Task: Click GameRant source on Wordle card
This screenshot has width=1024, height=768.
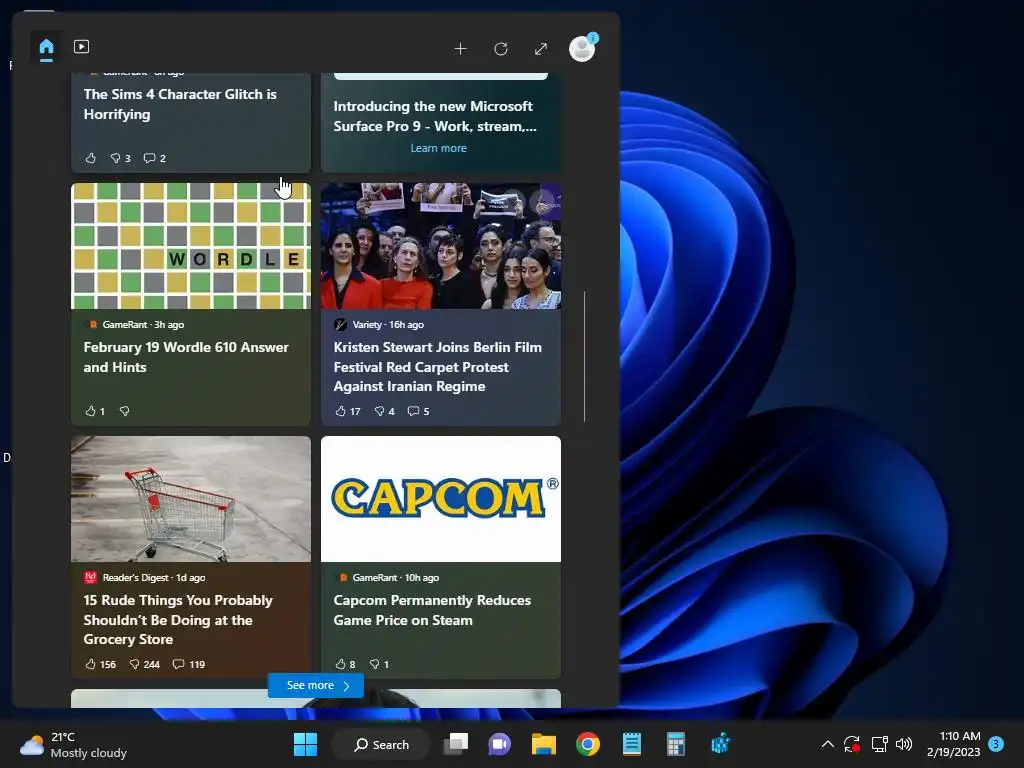Action: (x=125, y=325)
